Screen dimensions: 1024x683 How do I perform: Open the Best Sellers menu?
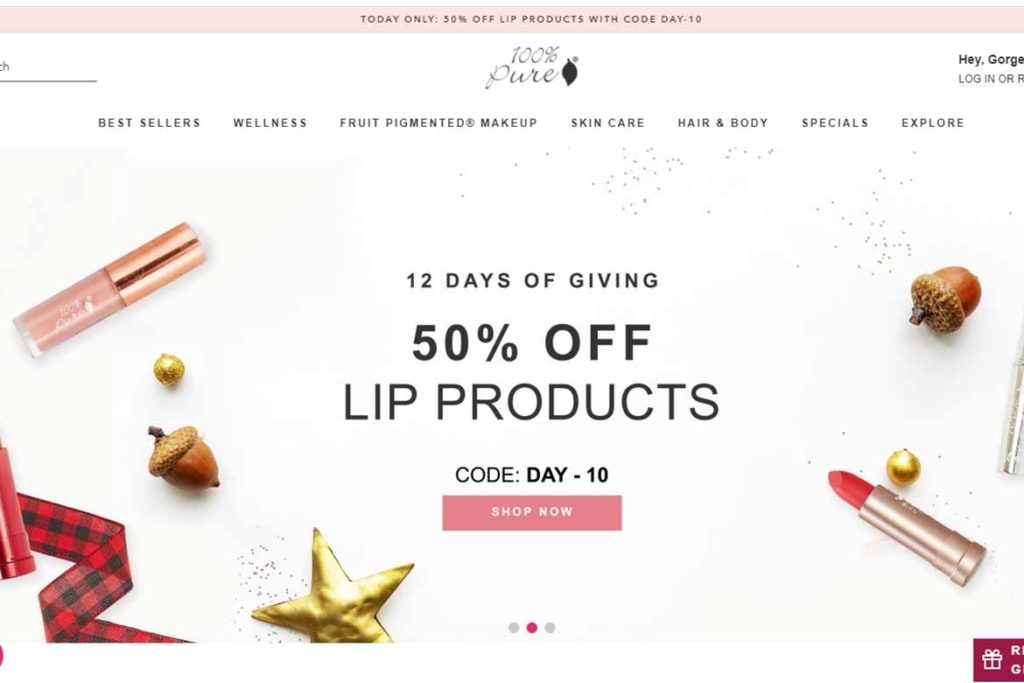click(149, 123)
